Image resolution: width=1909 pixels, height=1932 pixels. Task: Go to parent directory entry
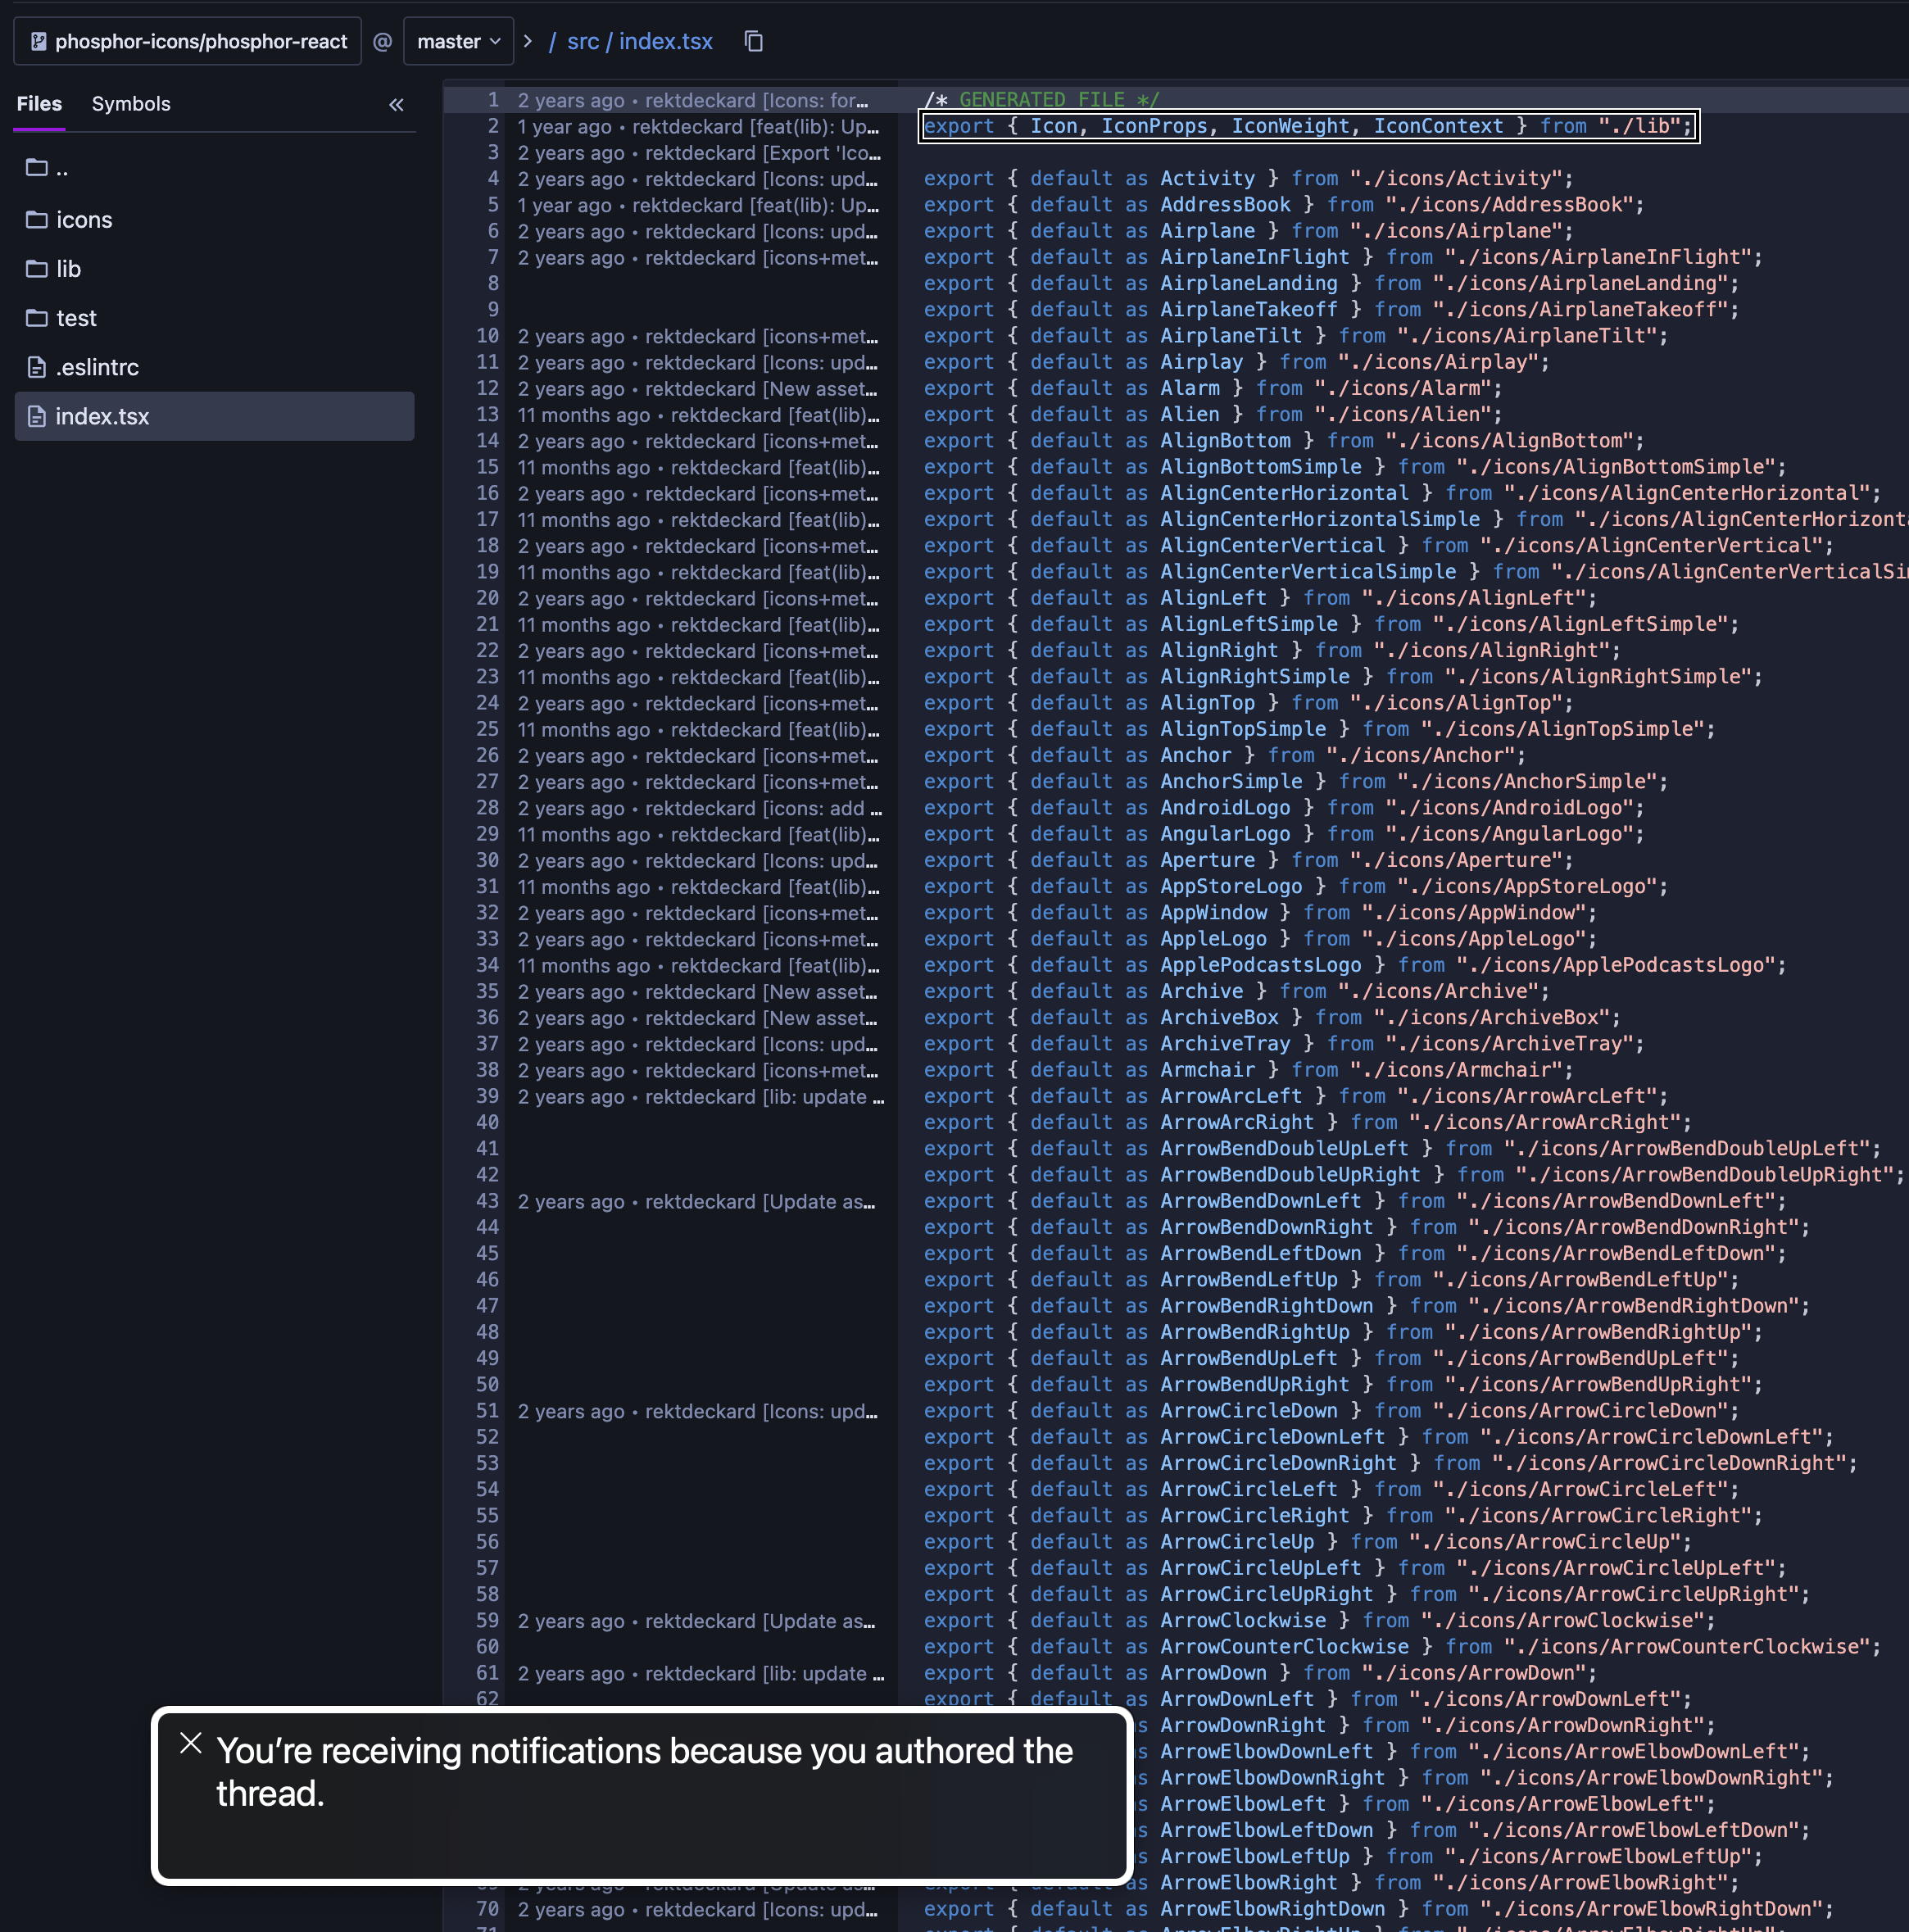tap(62, 168)
